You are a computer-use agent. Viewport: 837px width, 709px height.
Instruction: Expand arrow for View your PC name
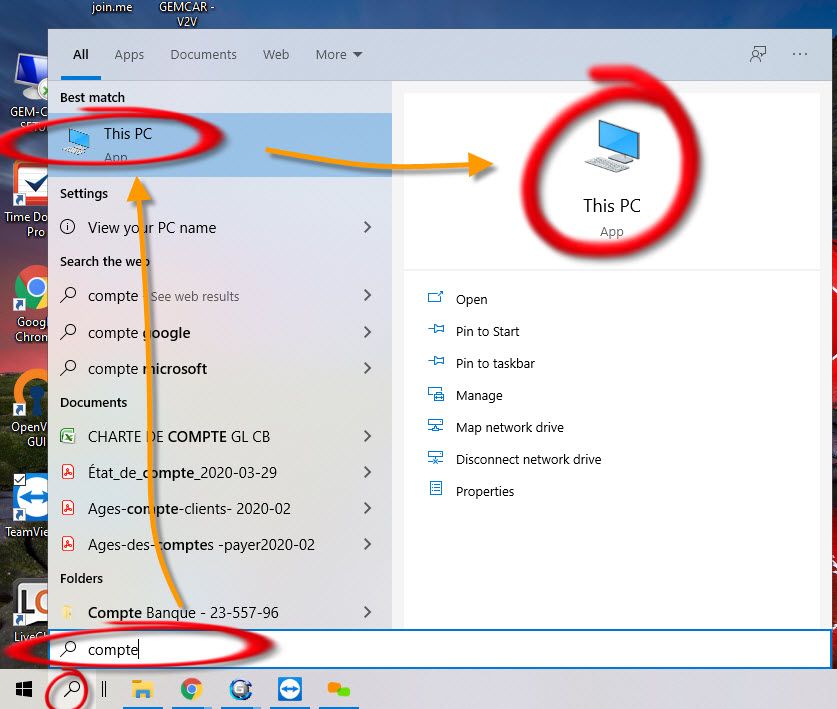pyautogui.click(x=368, y=228)
